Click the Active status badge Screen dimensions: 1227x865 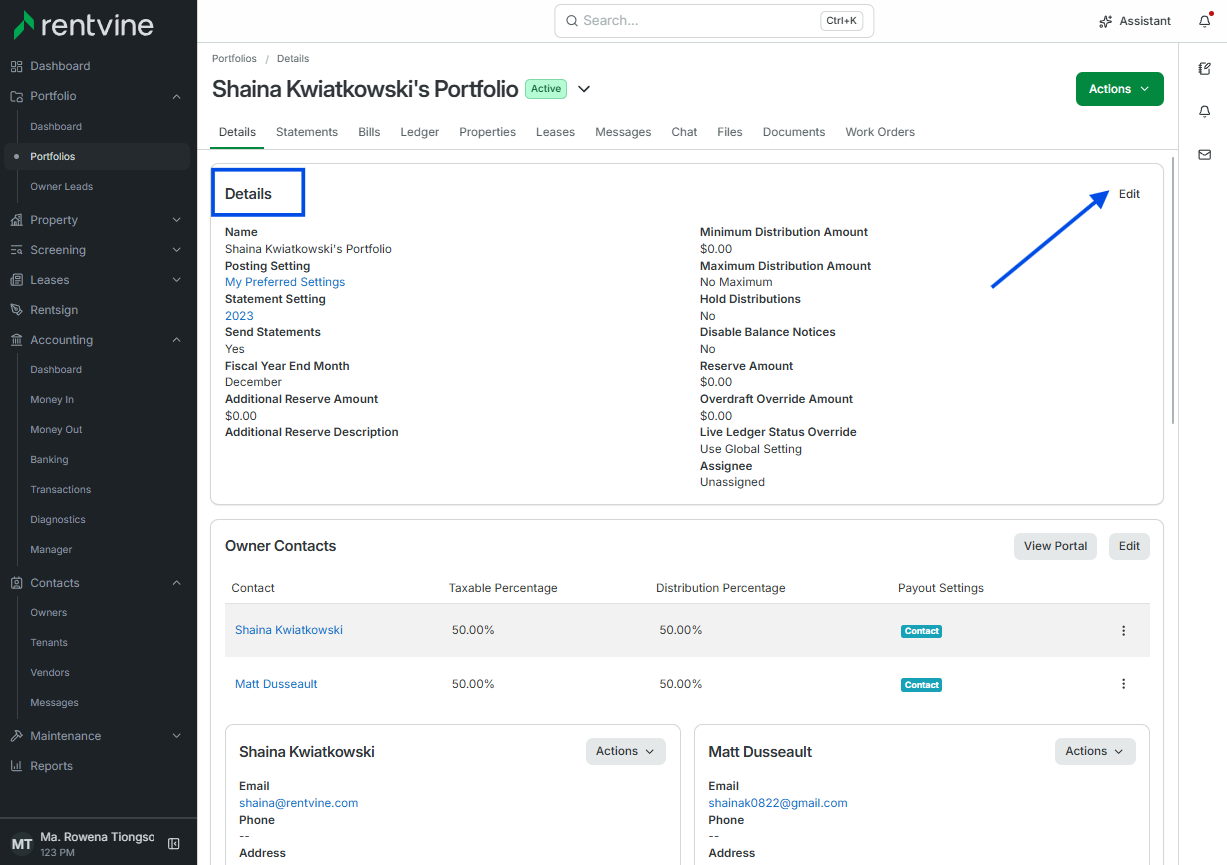(x=546, y=89)
